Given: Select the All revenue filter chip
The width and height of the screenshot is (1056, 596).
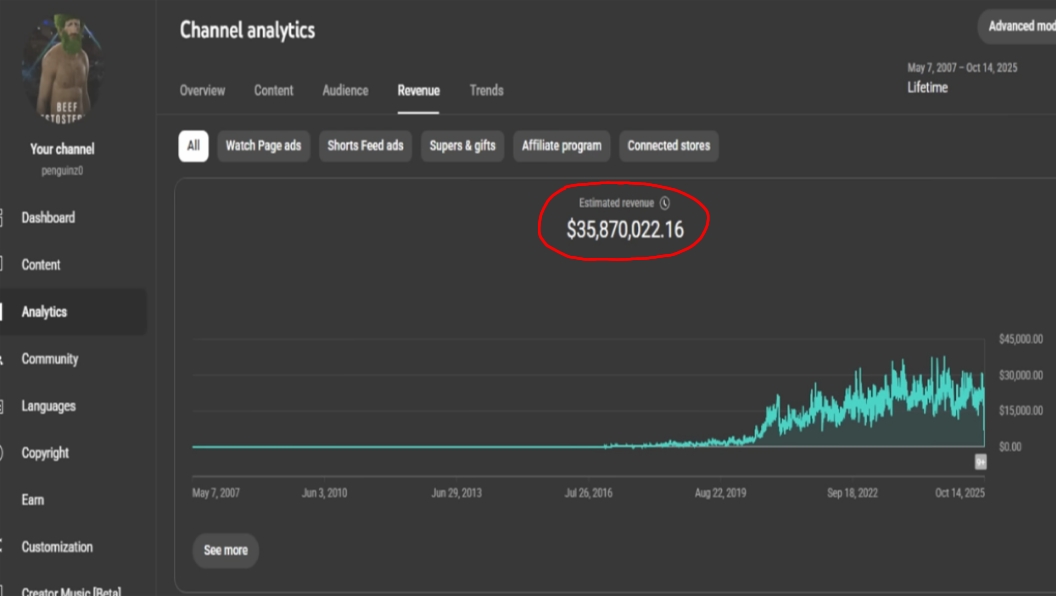Looking at the screenshot, I should pos(193,146).
